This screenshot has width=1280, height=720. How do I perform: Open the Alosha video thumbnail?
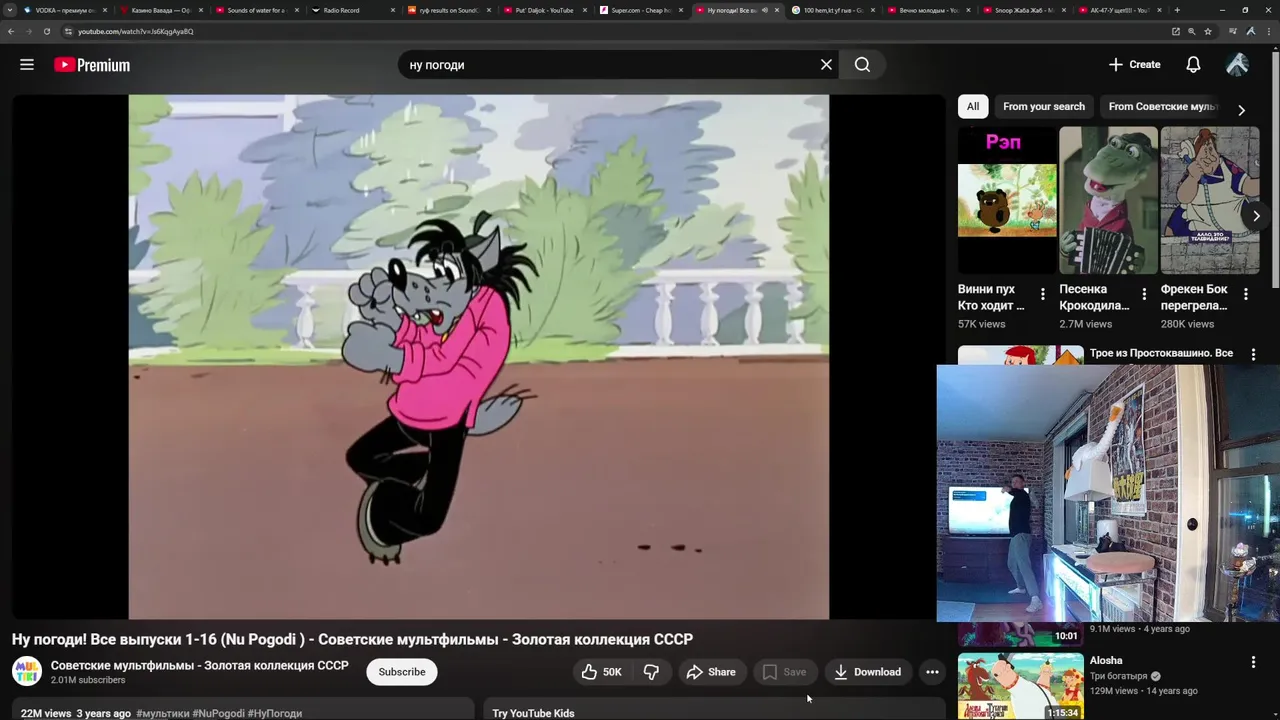1021,686
